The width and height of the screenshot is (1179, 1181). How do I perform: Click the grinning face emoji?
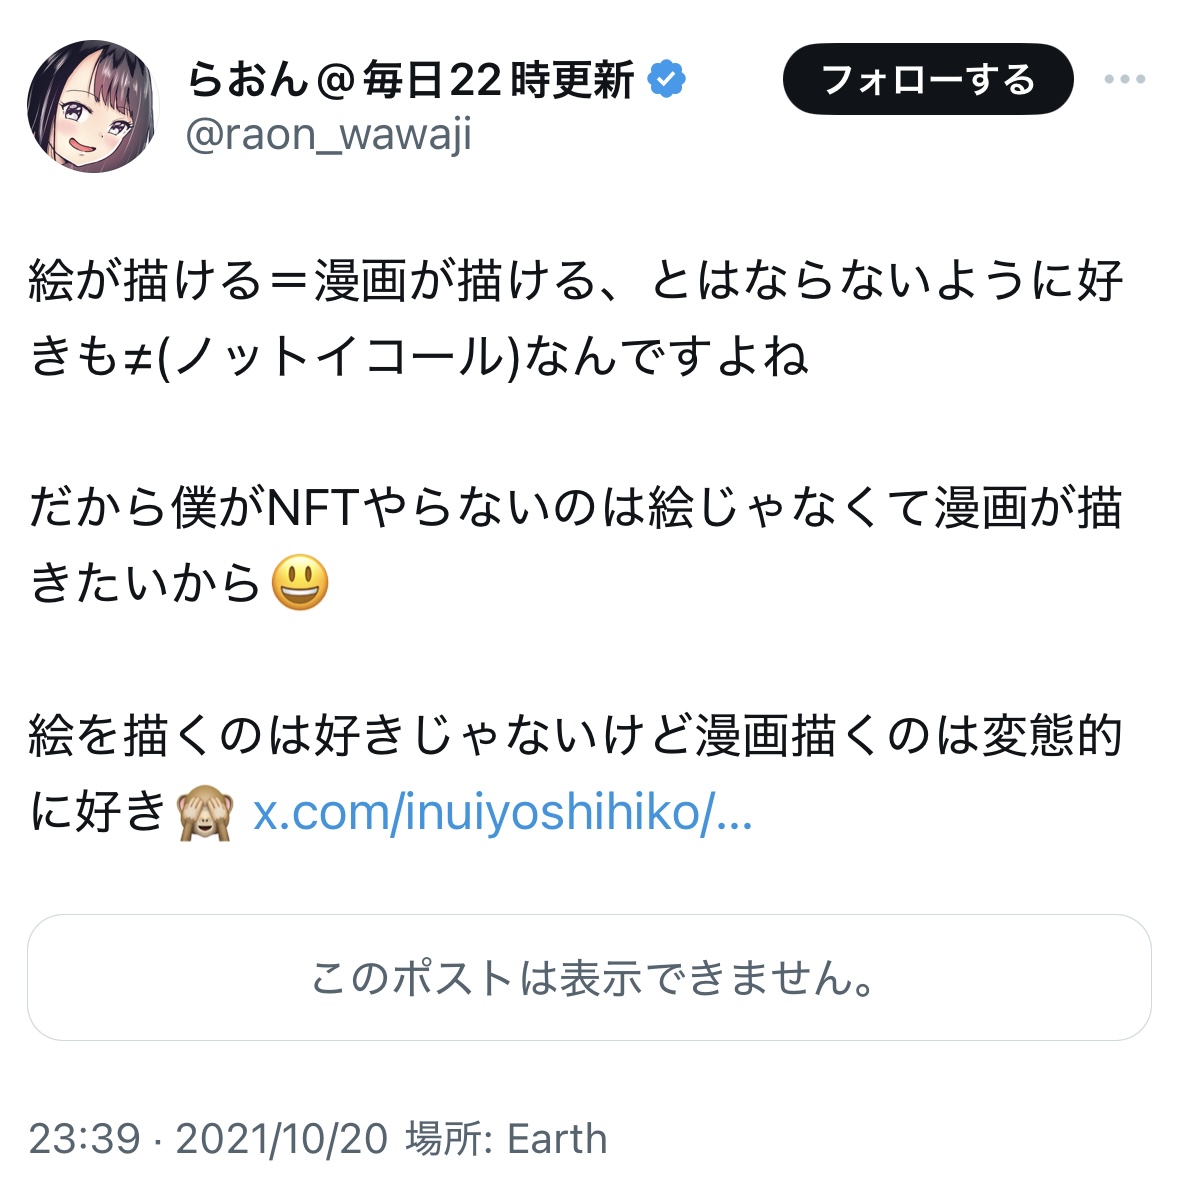click(300, 583)
